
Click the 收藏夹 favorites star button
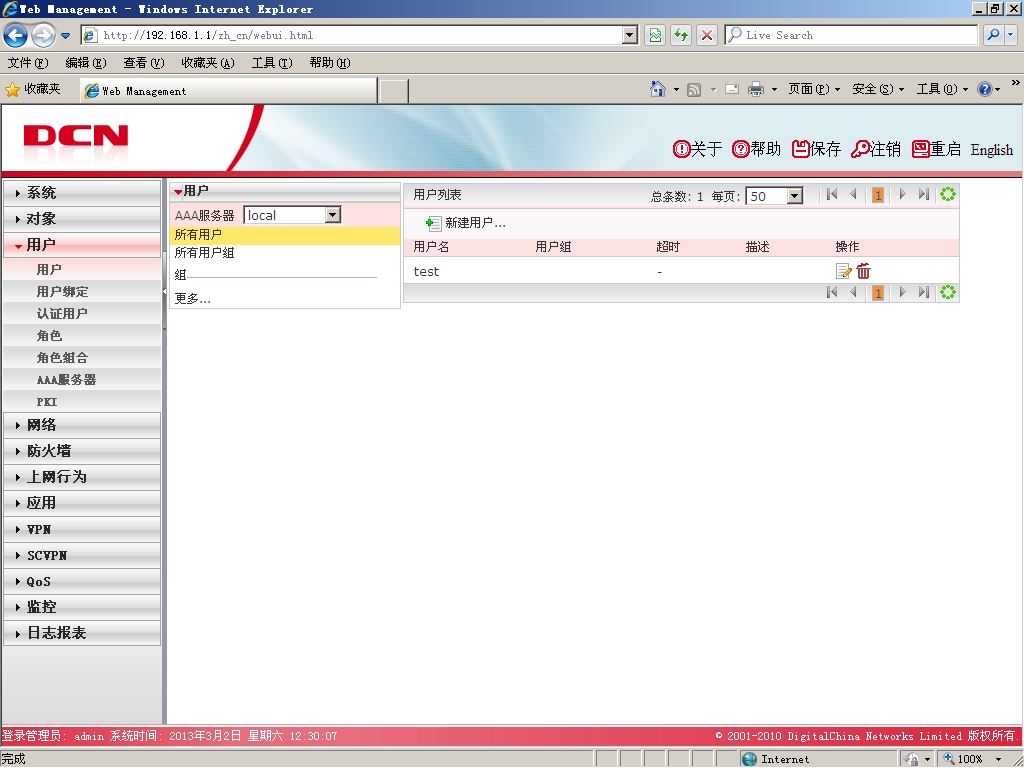point(33,89)
